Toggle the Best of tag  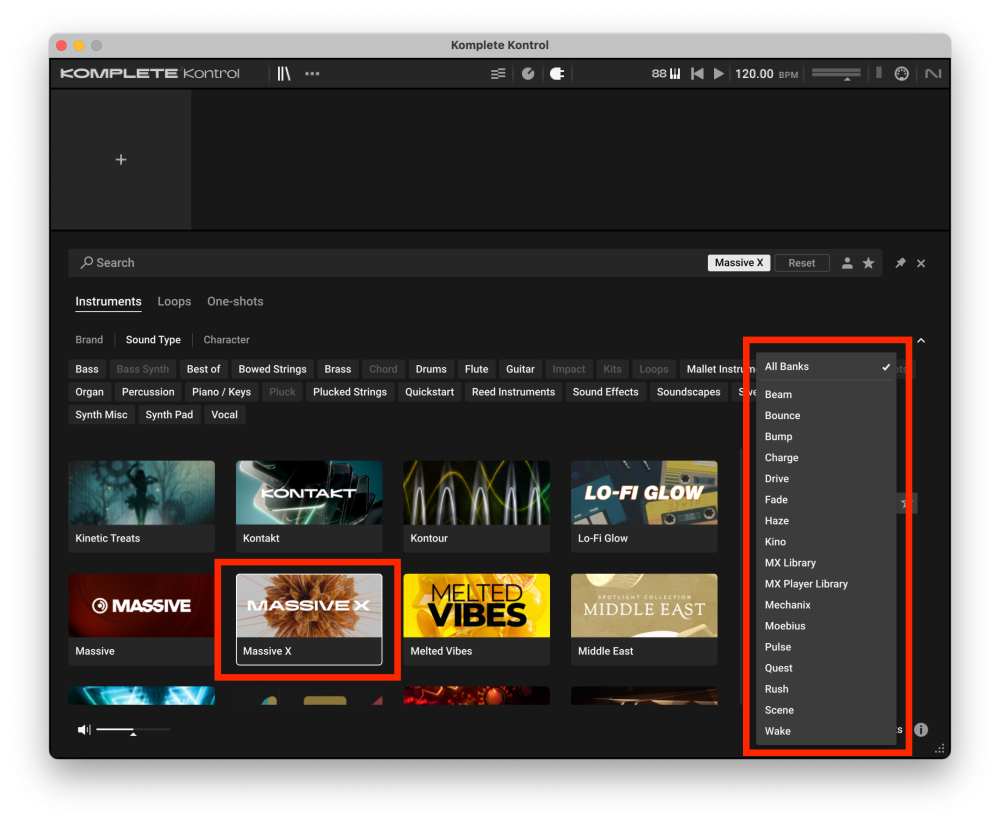(x=203, y=369)
